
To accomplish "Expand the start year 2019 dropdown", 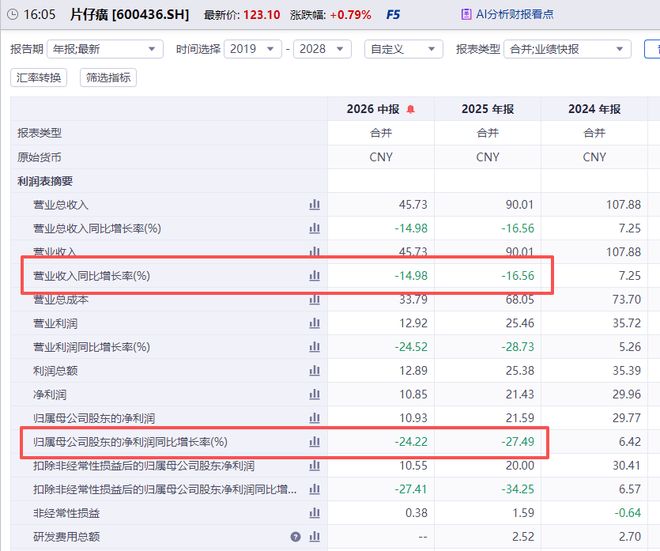I will [x=253, y=49].
